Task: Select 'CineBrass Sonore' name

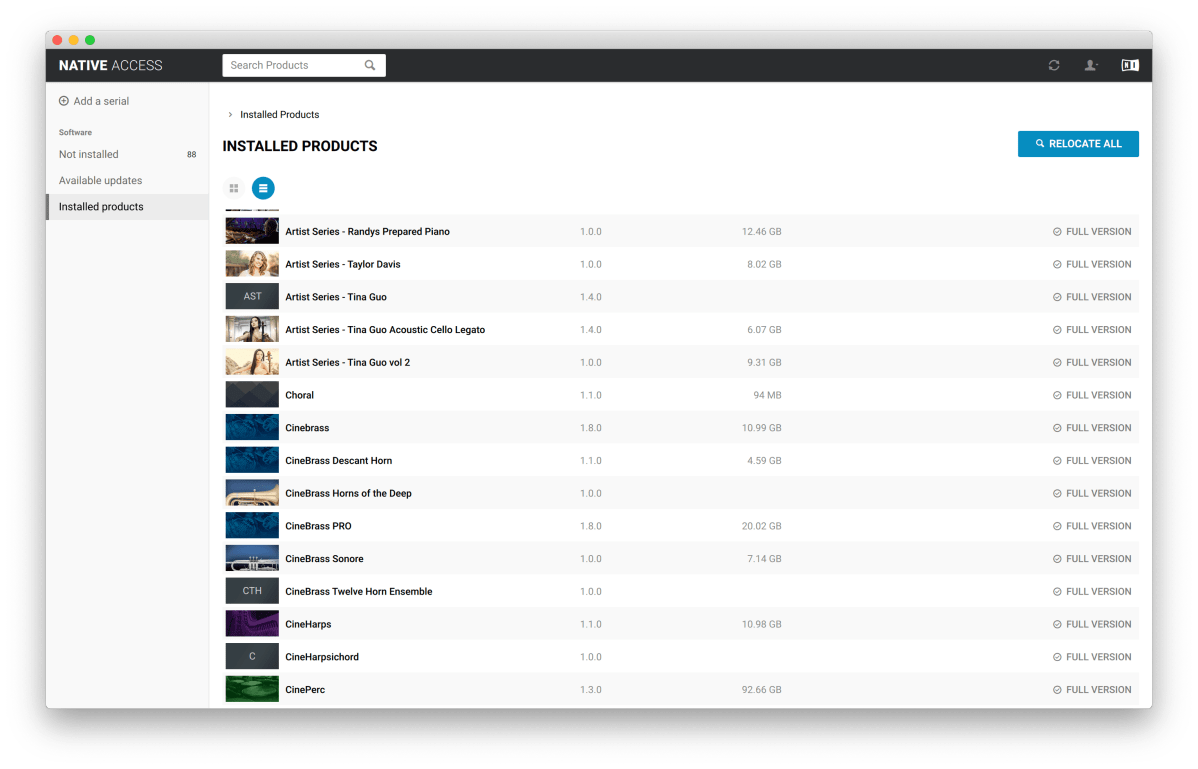Action: tap(325, 559)
